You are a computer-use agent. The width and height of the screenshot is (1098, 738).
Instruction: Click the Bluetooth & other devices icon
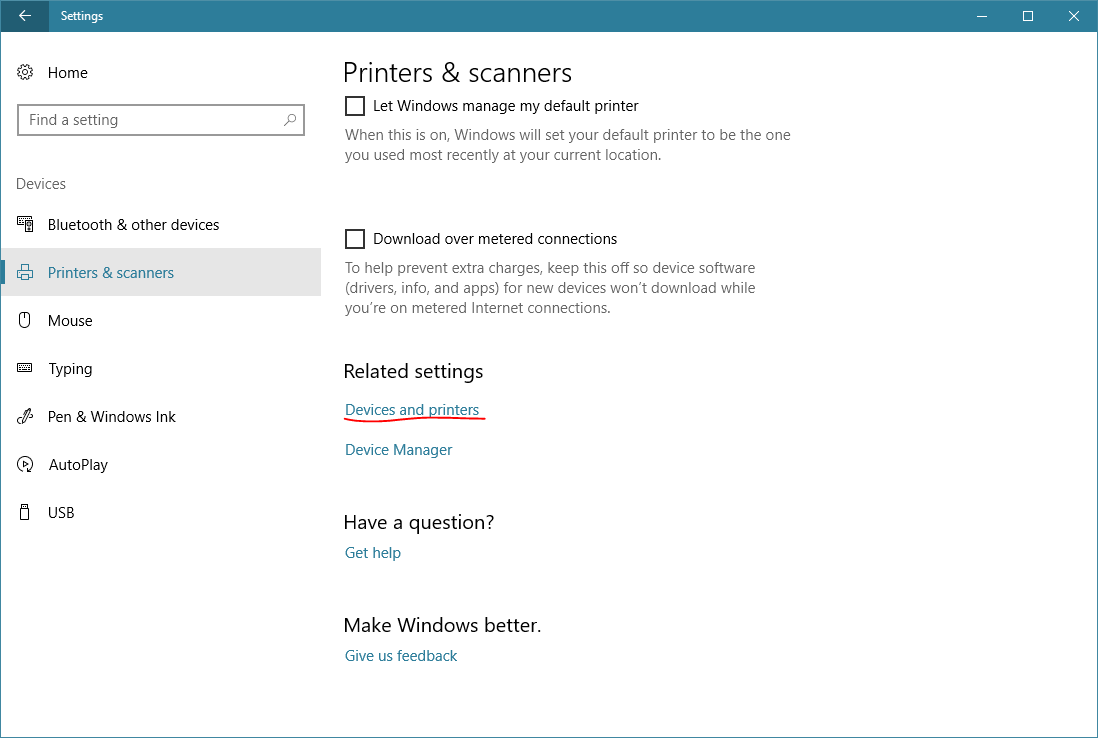point(25,224)
